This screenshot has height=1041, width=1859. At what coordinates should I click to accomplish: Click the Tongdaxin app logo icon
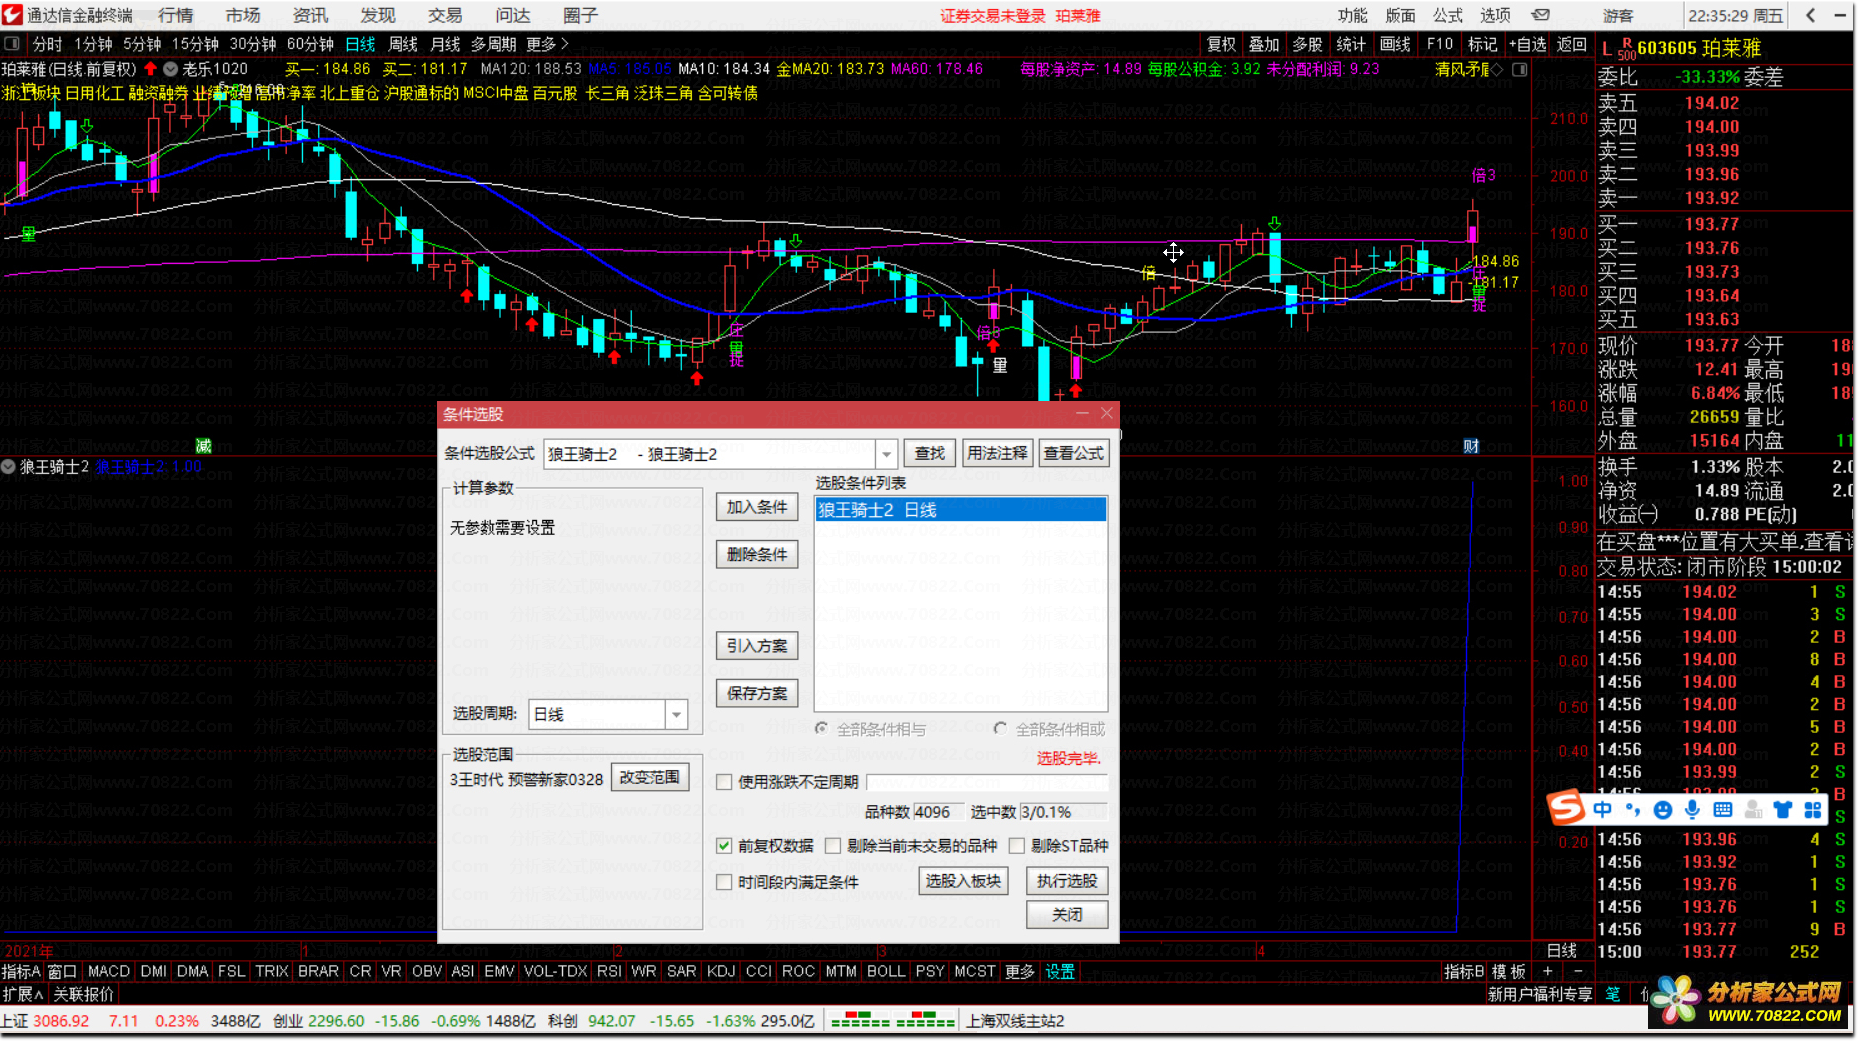[x=12, y=15]
